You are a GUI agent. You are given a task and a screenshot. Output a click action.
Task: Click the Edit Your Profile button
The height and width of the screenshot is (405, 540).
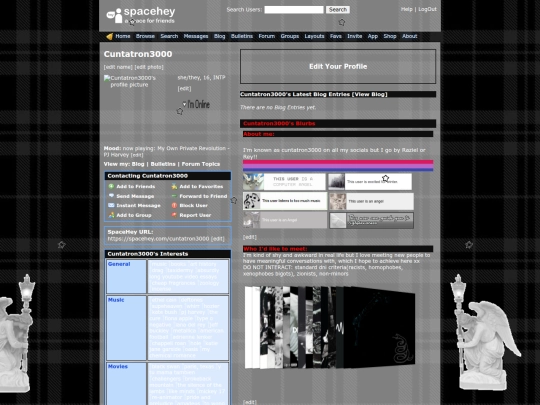tap(338, 66)
